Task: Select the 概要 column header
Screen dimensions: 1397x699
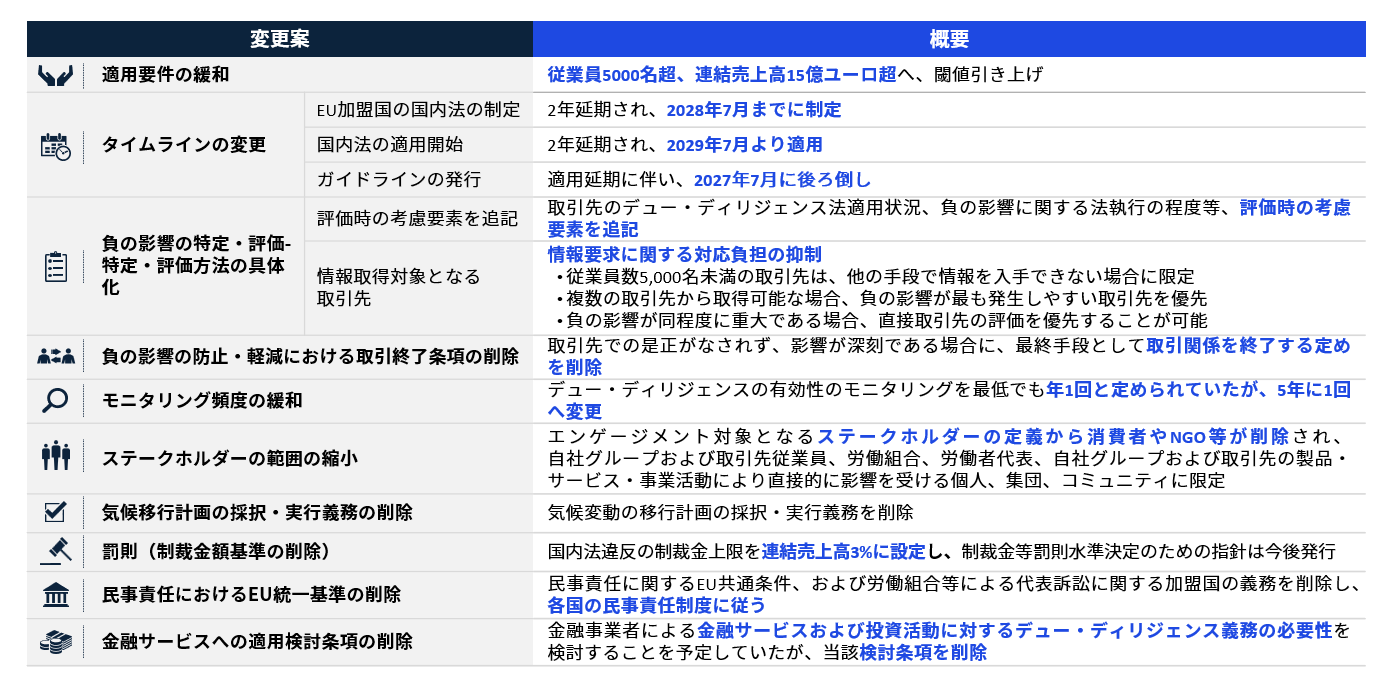Action: coord(948,39)
